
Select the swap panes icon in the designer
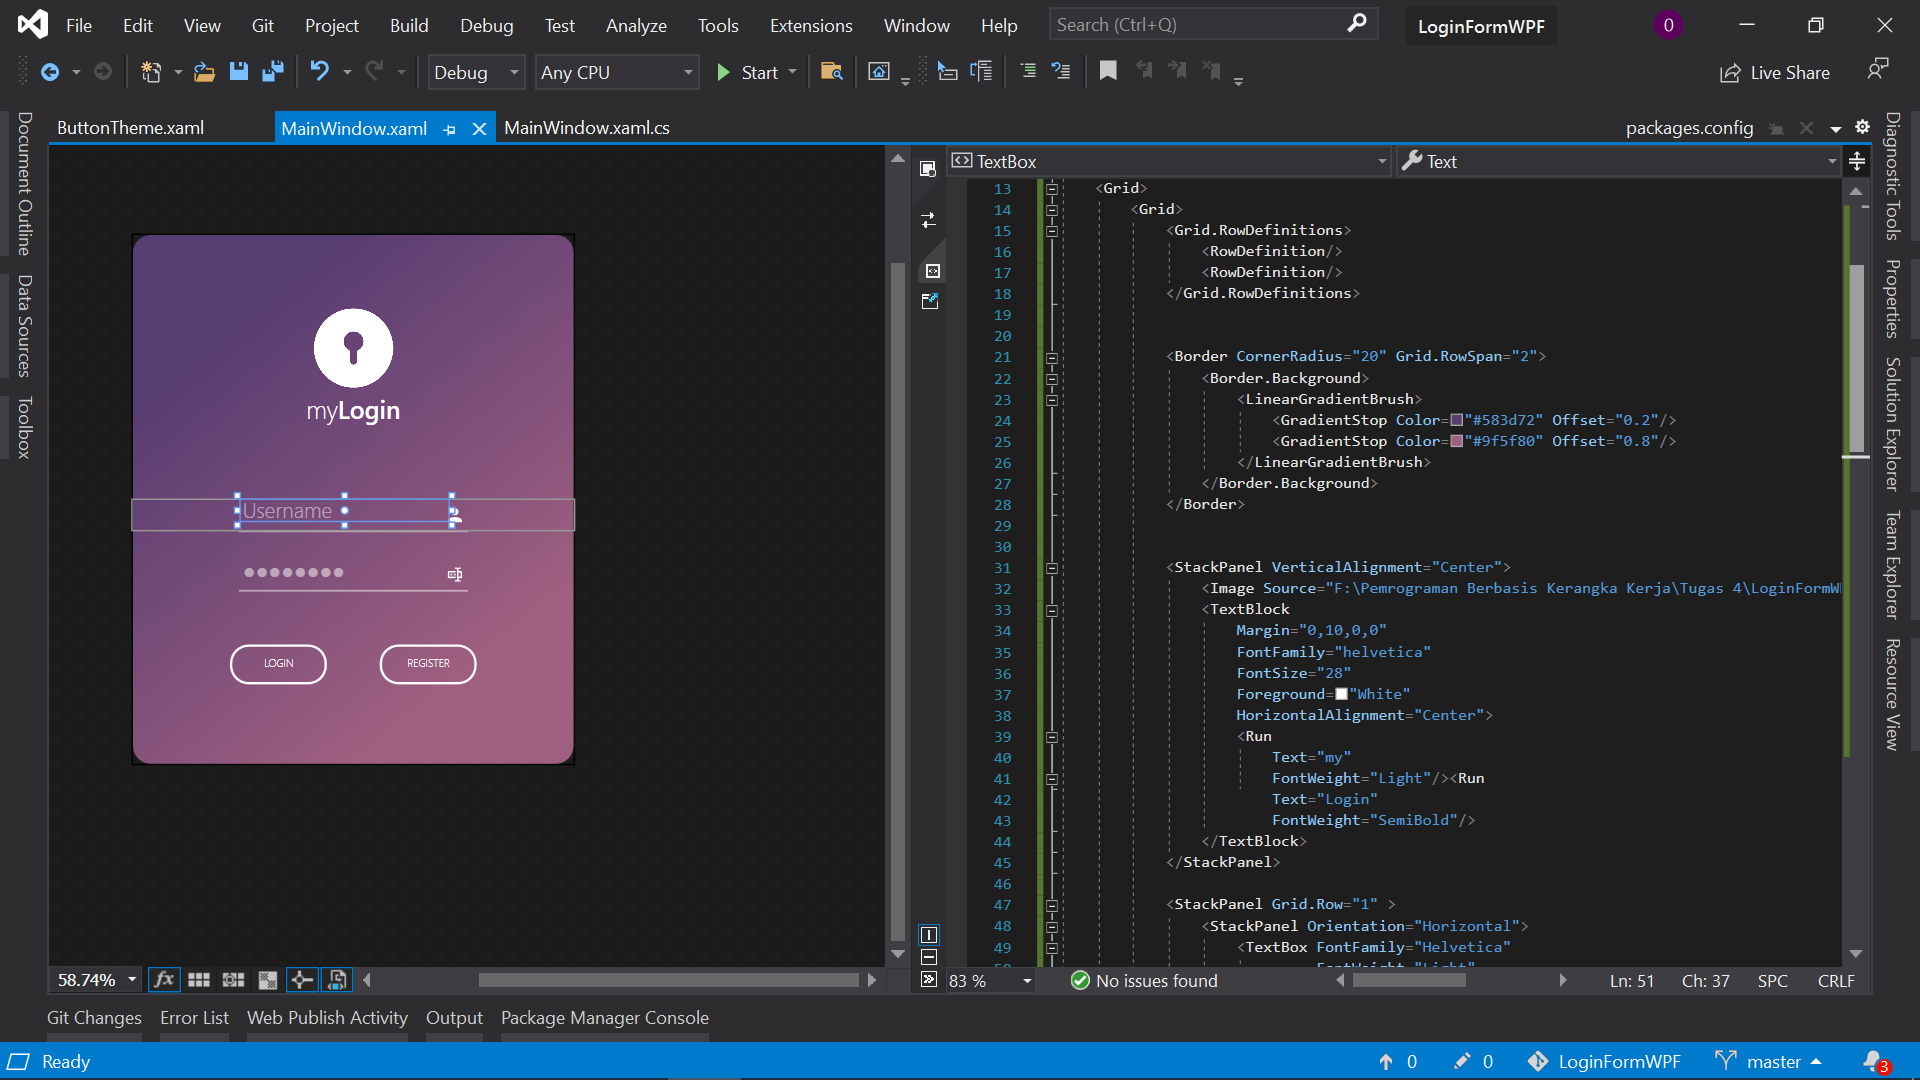pyautogui.click(x=930, y=220)
